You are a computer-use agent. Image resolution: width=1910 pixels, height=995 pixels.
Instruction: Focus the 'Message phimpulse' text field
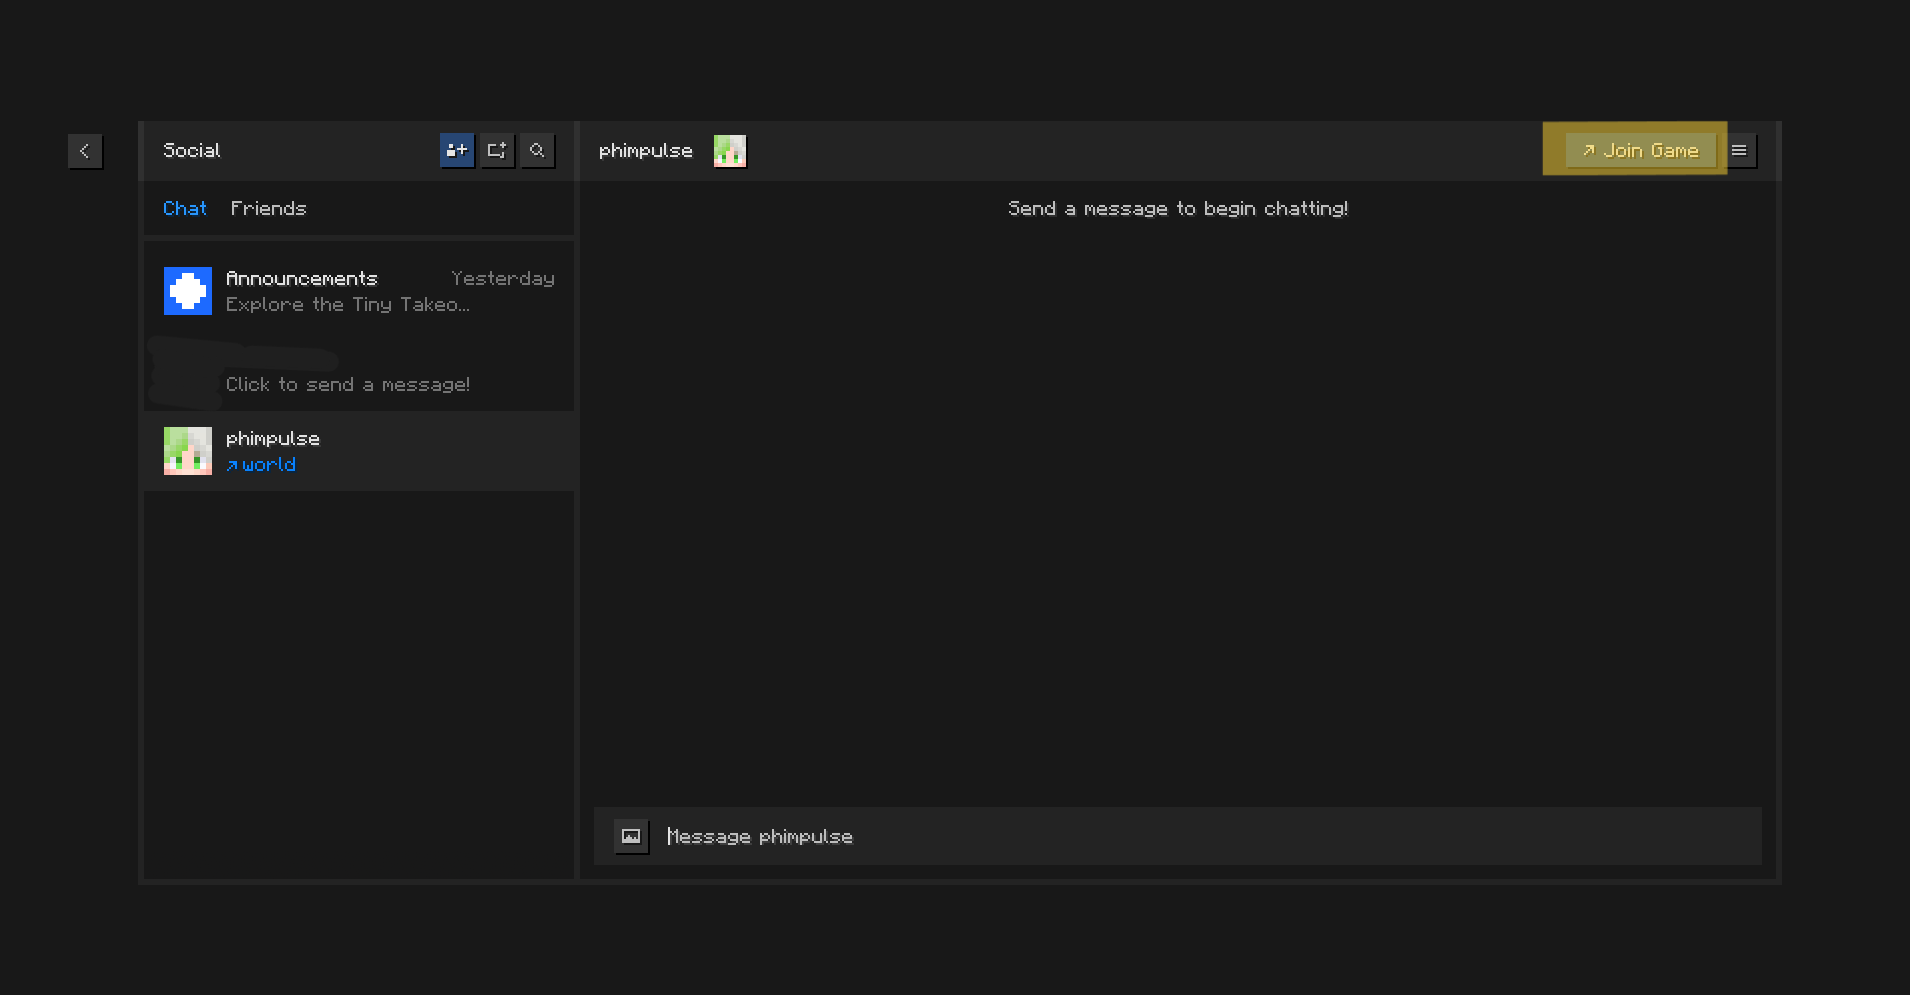click(1200, 836)
